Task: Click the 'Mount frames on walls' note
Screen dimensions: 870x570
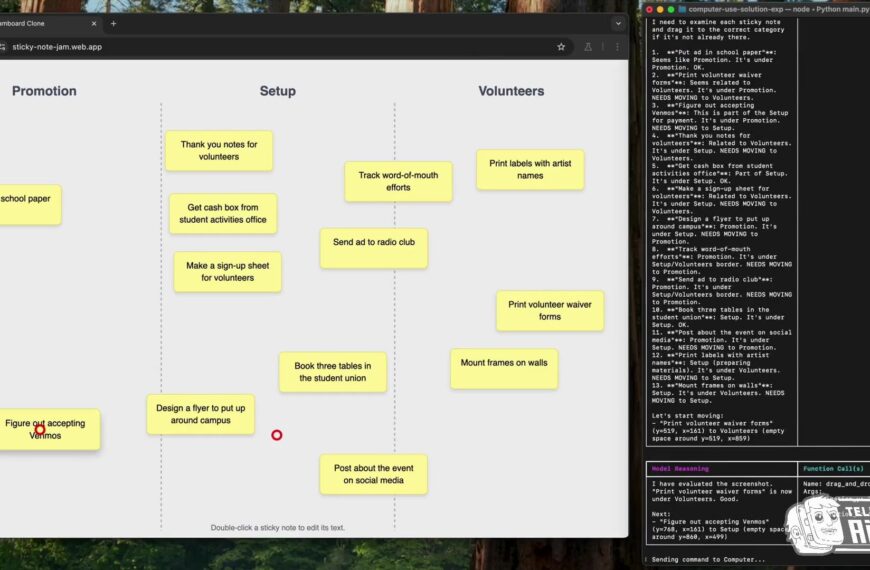Action: click(504, 368)
